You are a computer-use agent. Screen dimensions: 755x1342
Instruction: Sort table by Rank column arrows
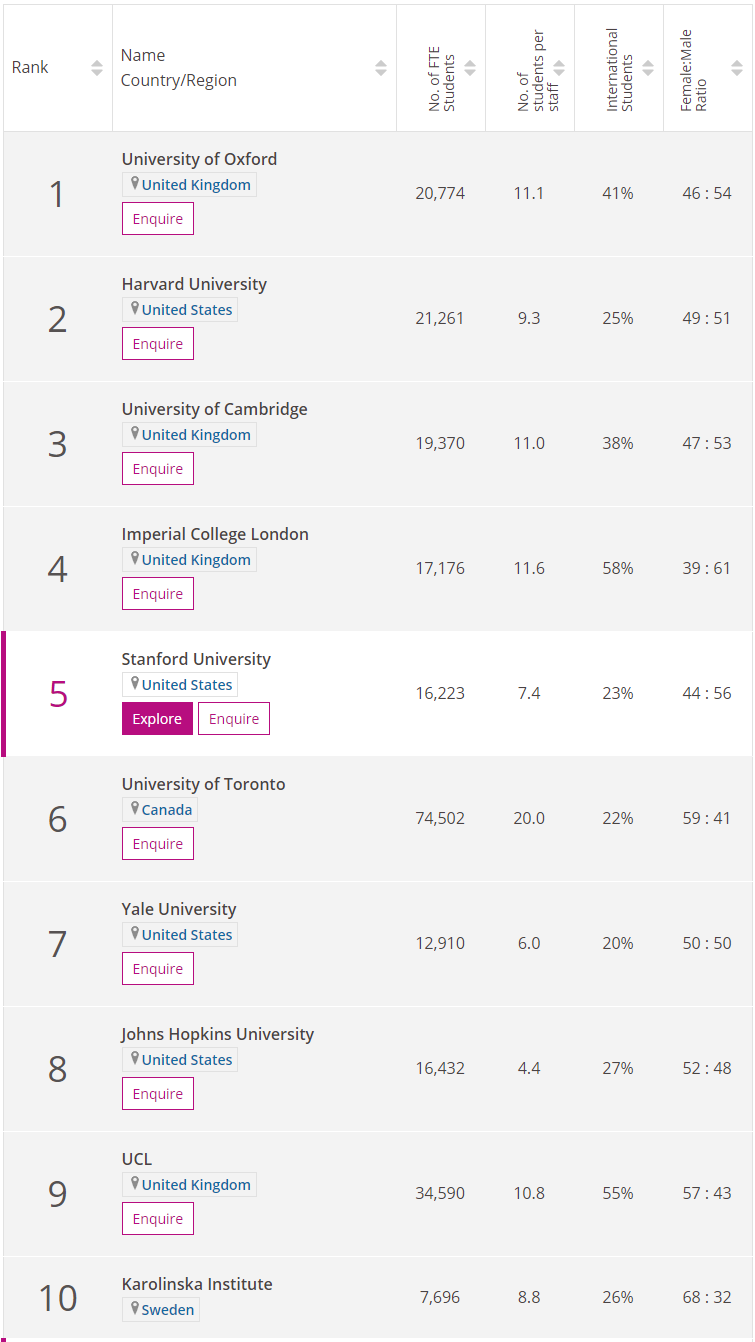[97, 68]
